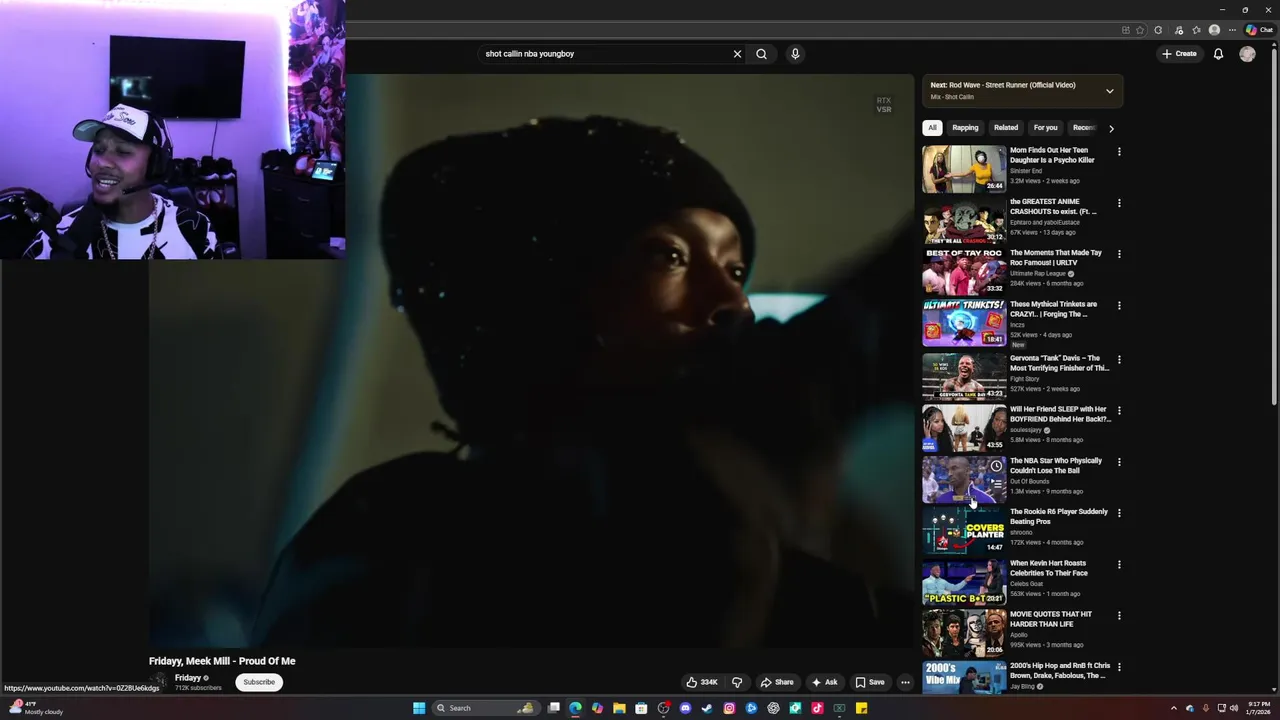Image resolution: width=1280 pixels, height=720 pixels.
Task: Click the 'Sinister End' channel name
Action: pyautogui.click(x=1026, y=171)
